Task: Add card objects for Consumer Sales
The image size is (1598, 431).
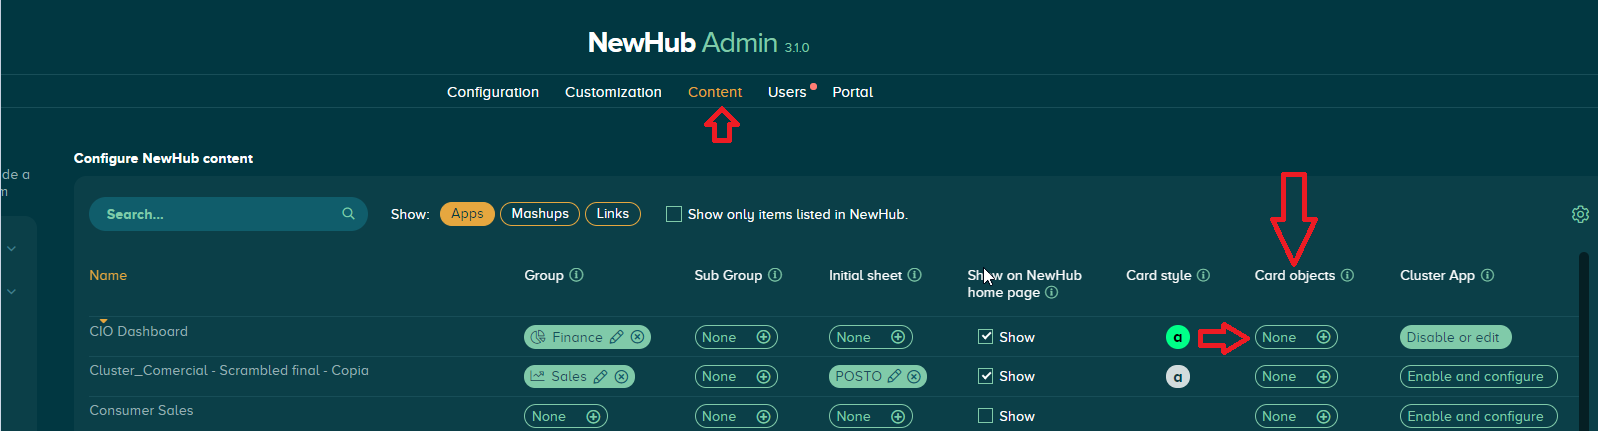Action: pos(1323,416)
